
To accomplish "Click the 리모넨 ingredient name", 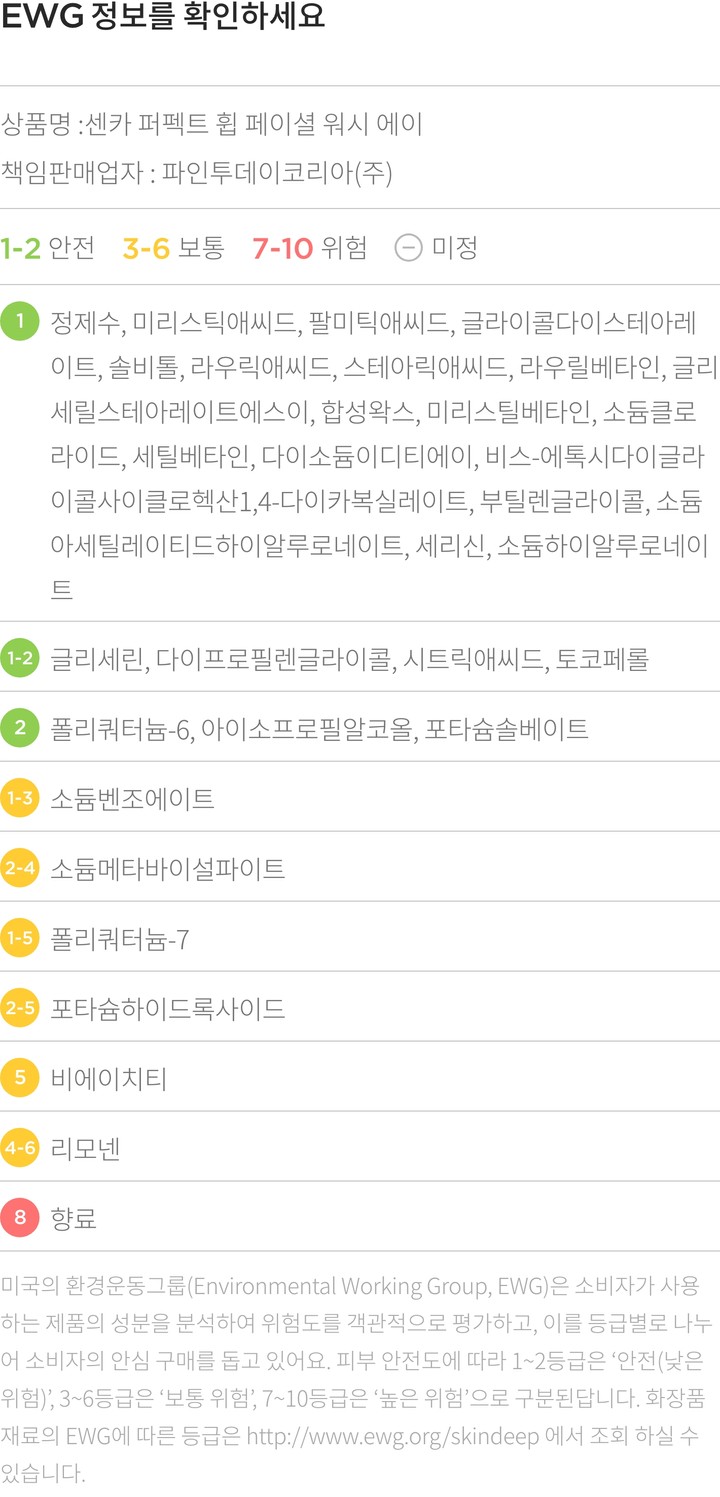I will 86,1148.
